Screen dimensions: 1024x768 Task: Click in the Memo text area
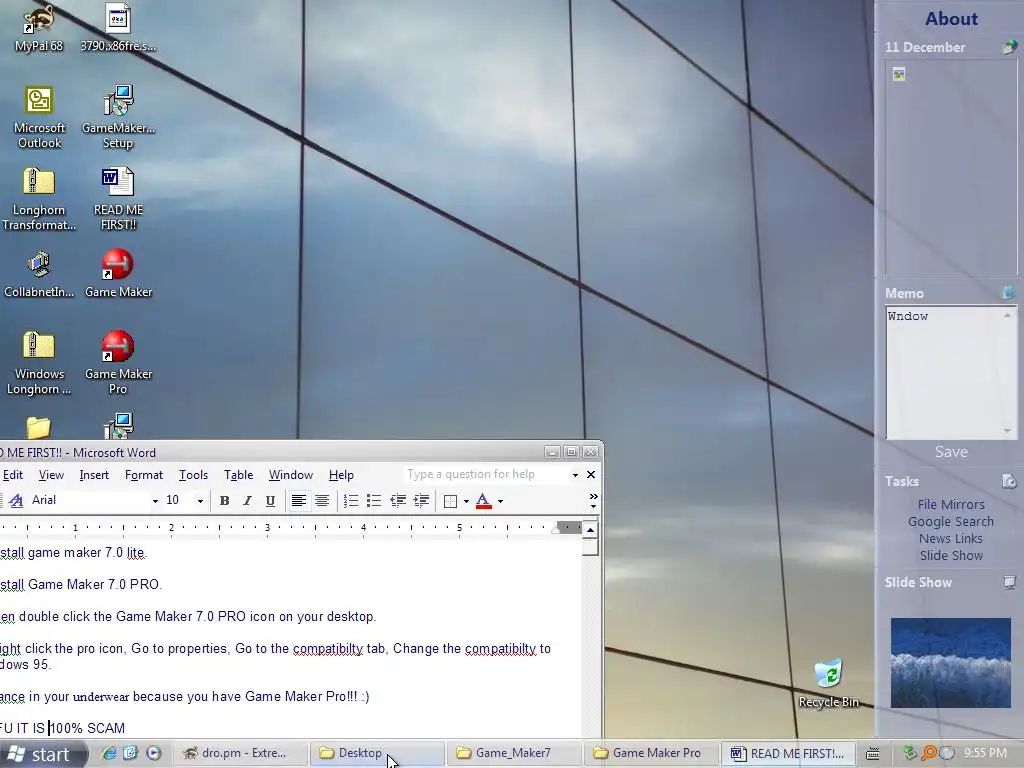tap(944, 372)
